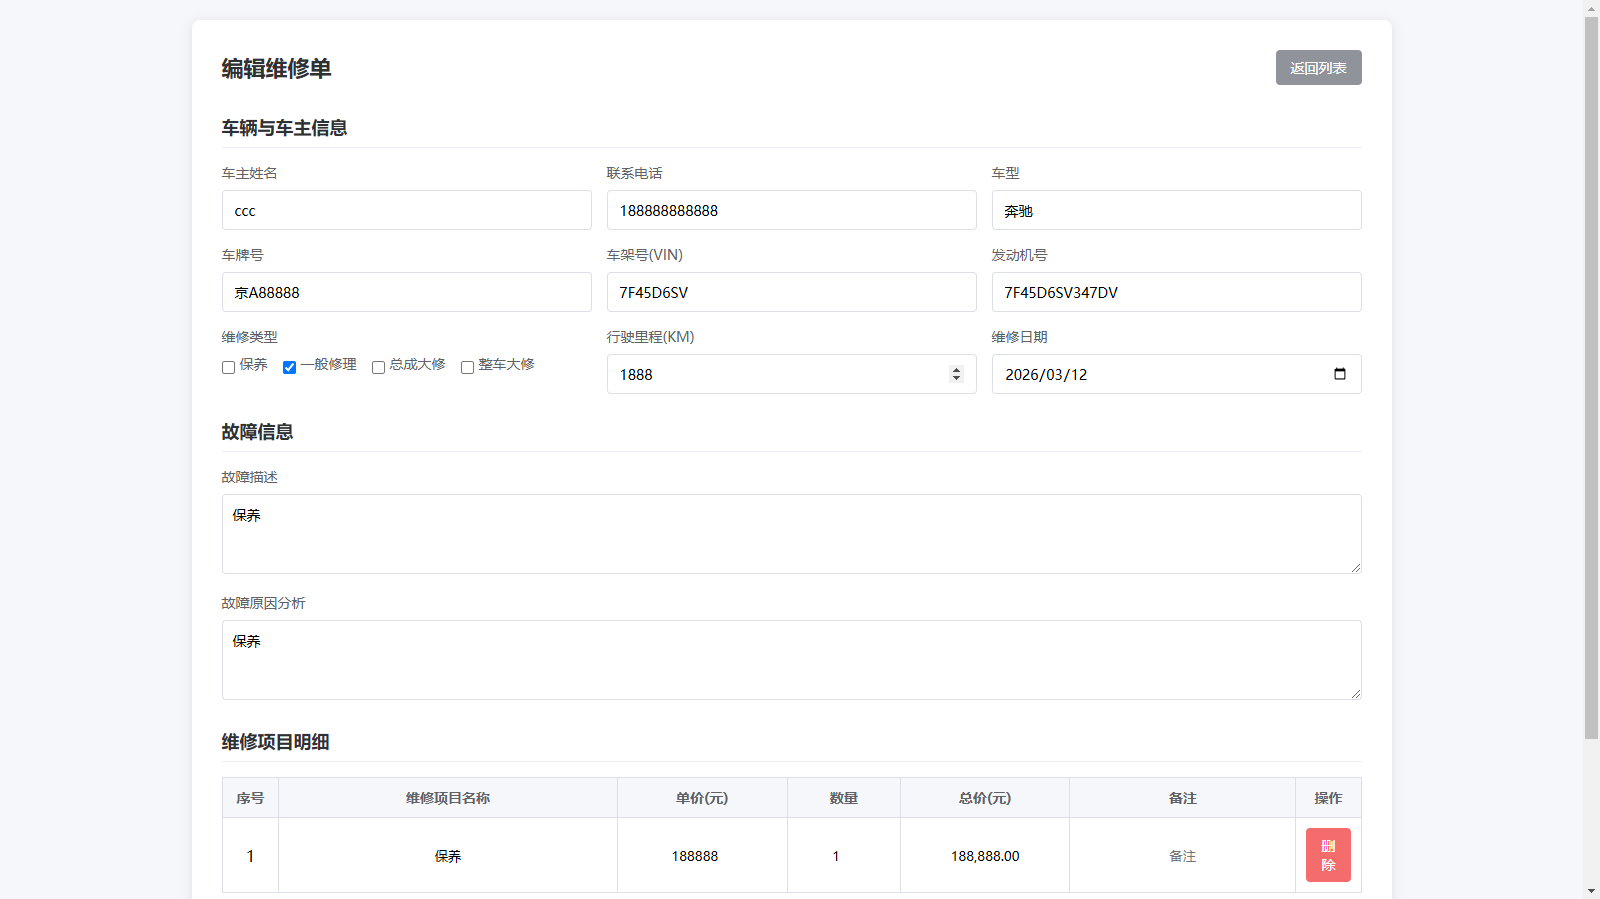Increase the 行驶里程 value with up arrow
Viewport: 1600px width, 899px height.
(x=956, y=369)
